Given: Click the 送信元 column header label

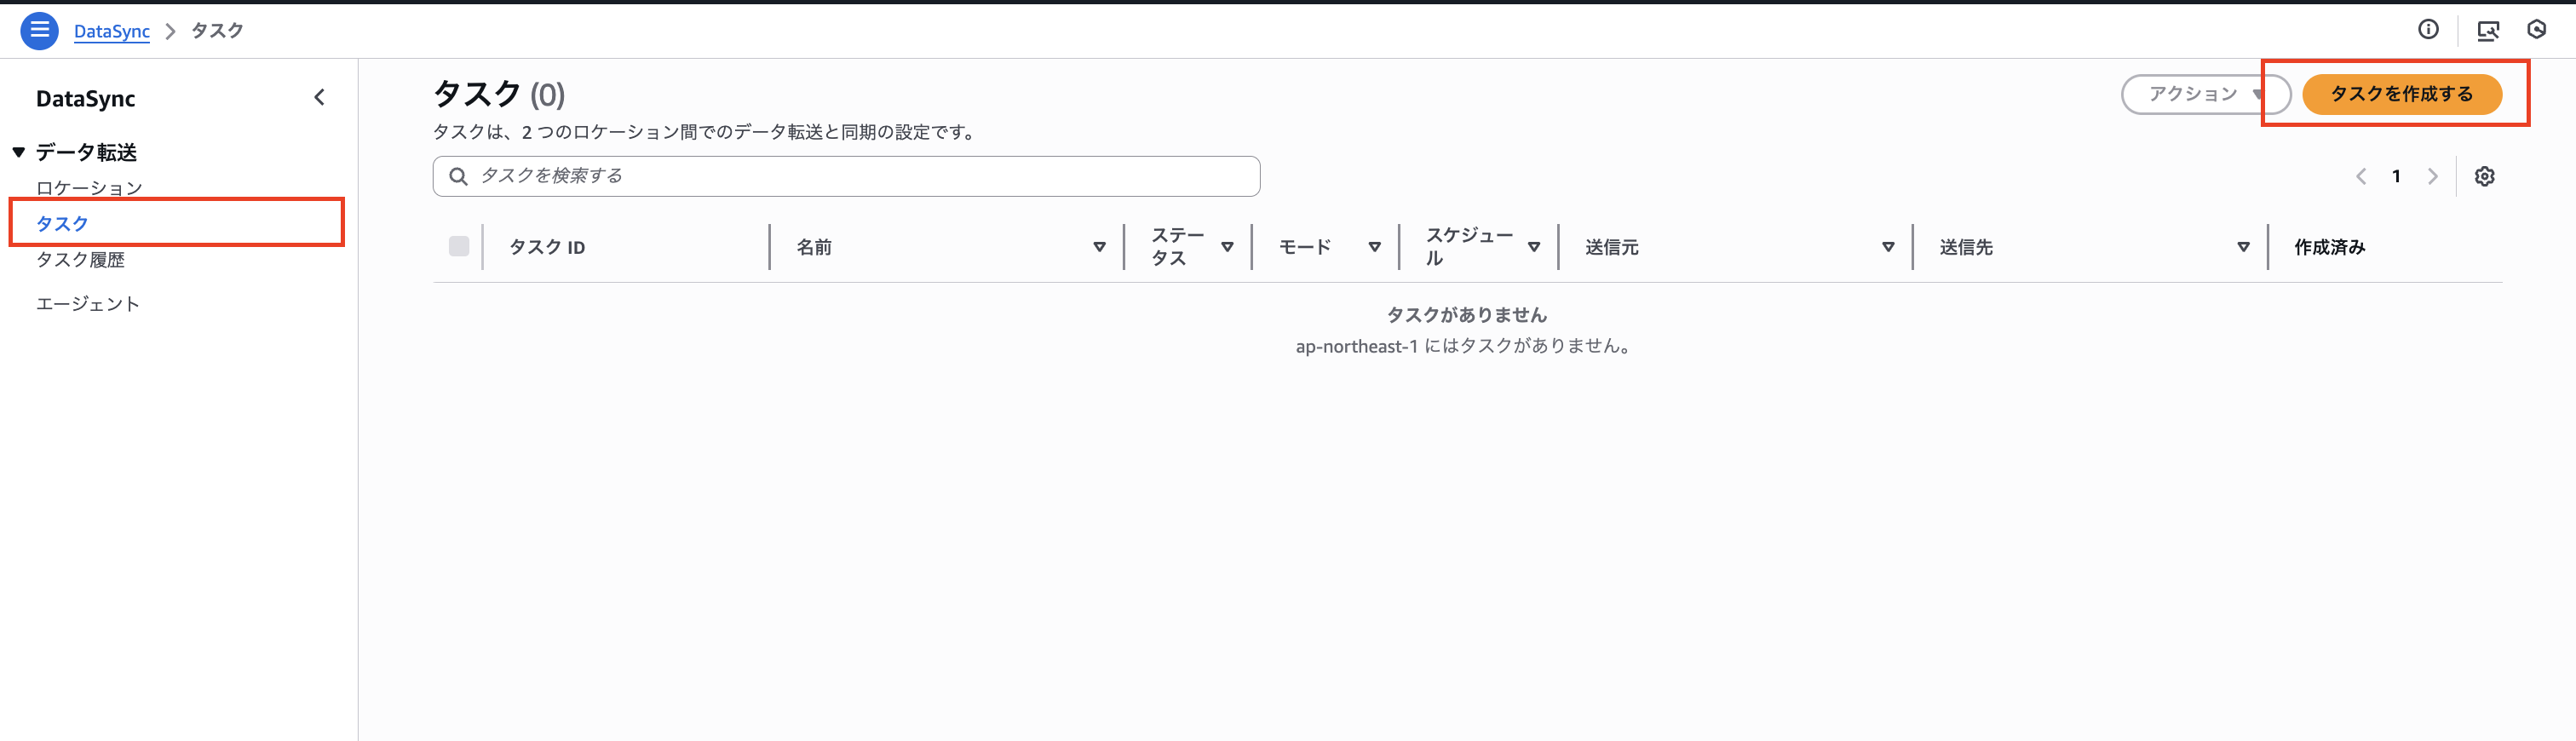Looking at the screenshot, I should tap(1611, 247).
